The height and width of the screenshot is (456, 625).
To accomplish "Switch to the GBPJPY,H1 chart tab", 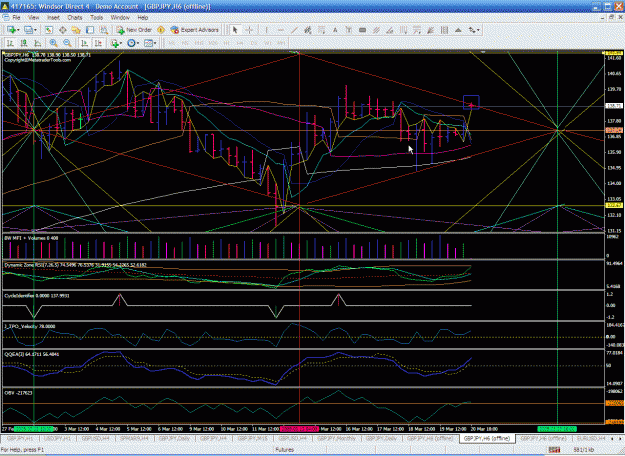I will point(20,438).
